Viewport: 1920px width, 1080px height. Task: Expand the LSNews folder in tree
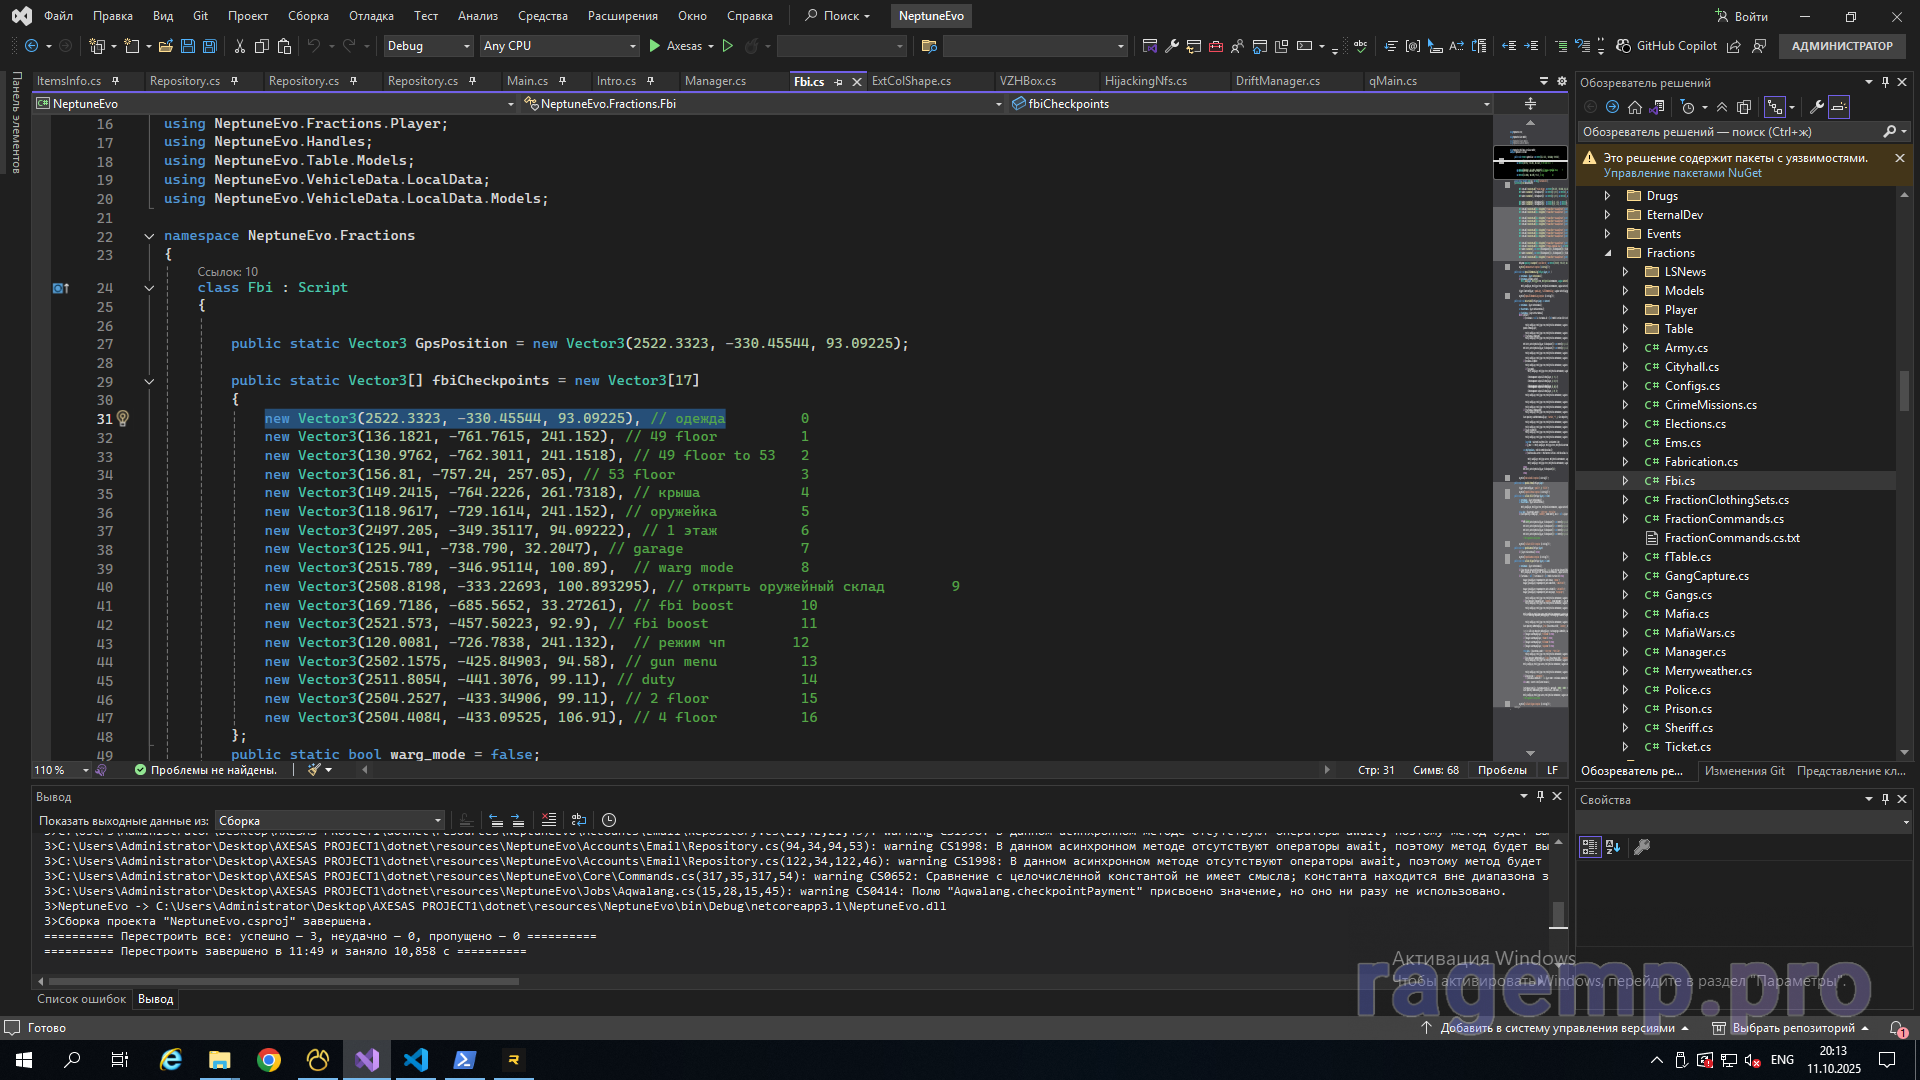click(x=1625, y=272)
